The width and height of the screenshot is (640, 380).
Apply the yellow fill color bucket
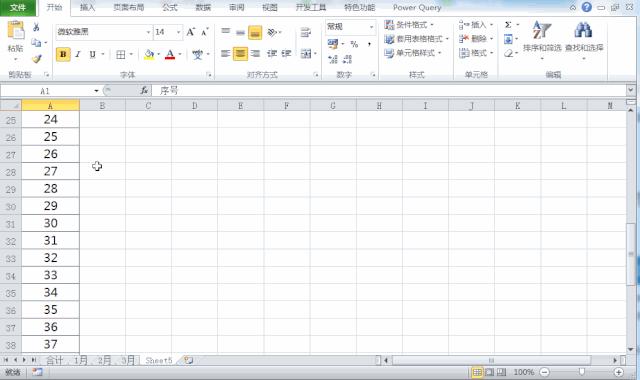[149, 54]
